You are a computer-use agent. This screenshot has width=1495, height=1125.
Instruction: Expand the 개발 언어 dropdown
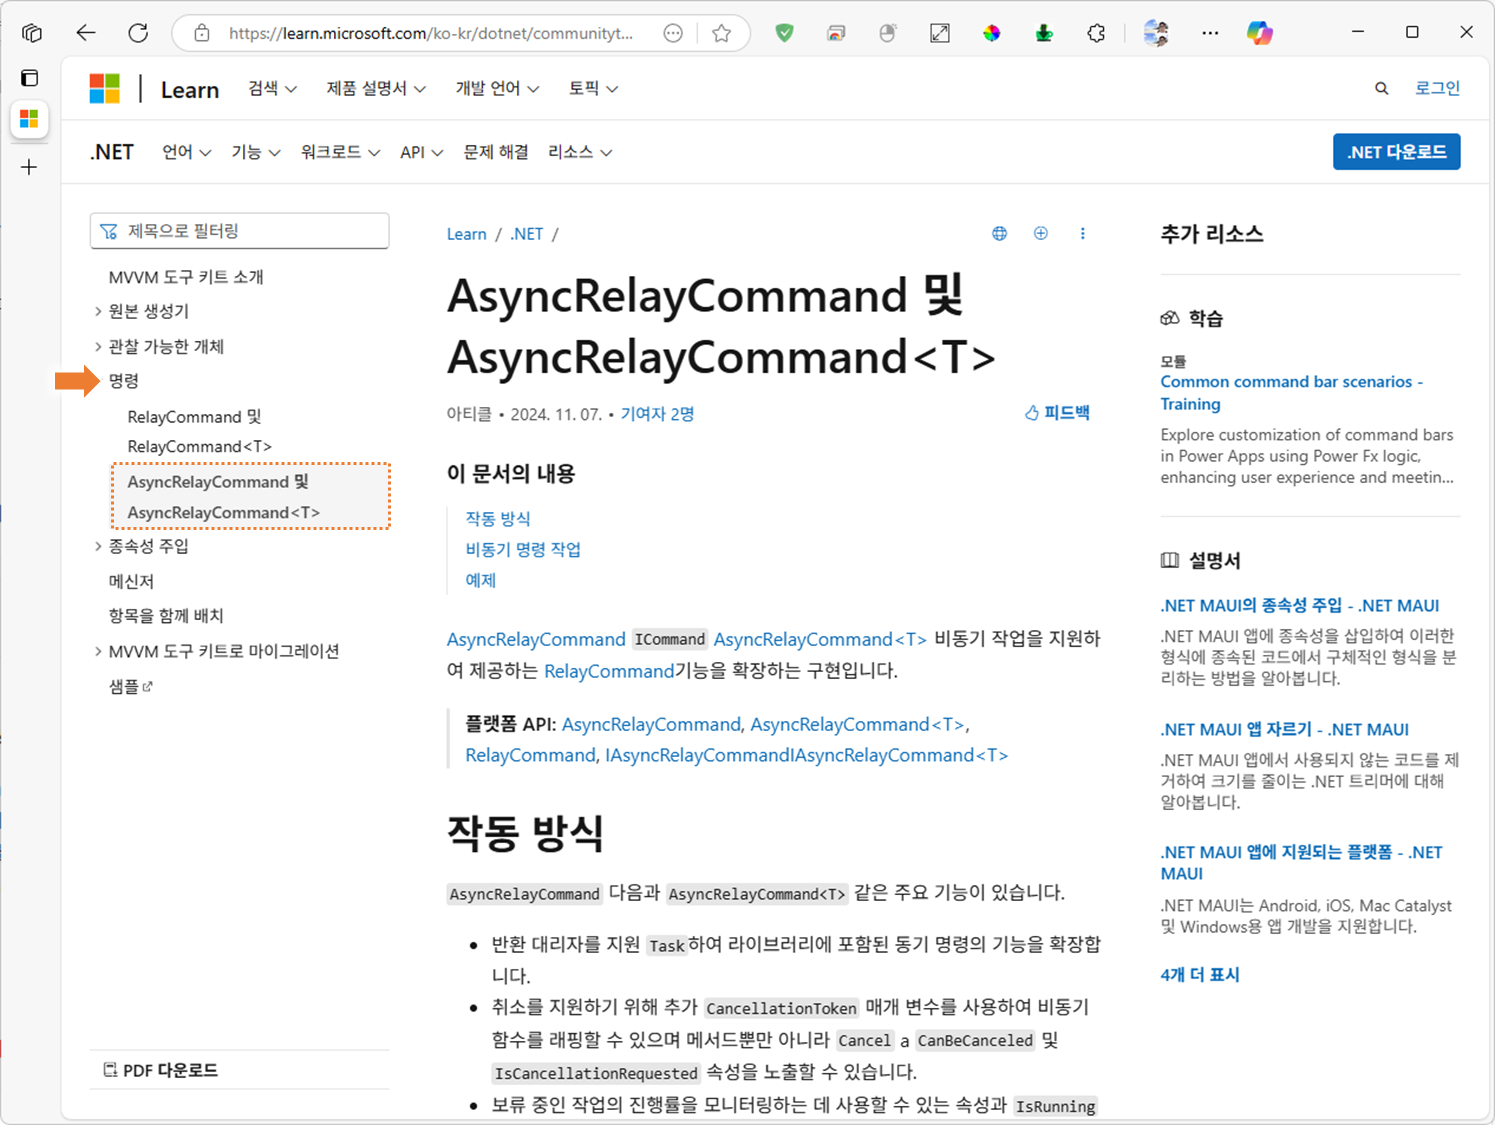coord(497,89)
